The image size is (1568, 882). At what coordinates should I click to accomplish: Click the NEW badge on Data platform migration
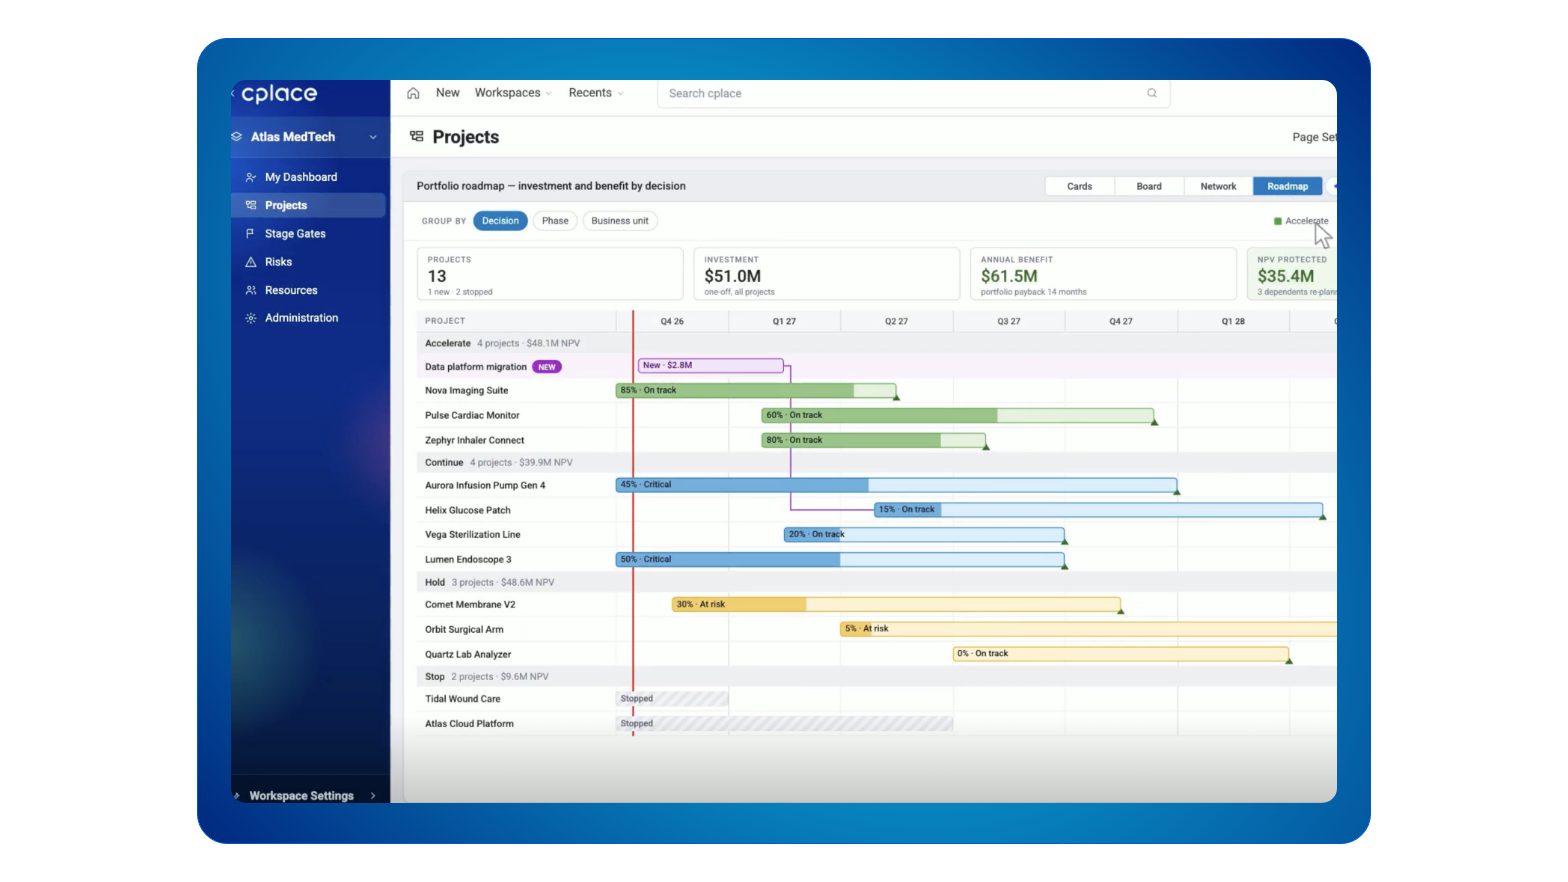[x=547, y=367]
